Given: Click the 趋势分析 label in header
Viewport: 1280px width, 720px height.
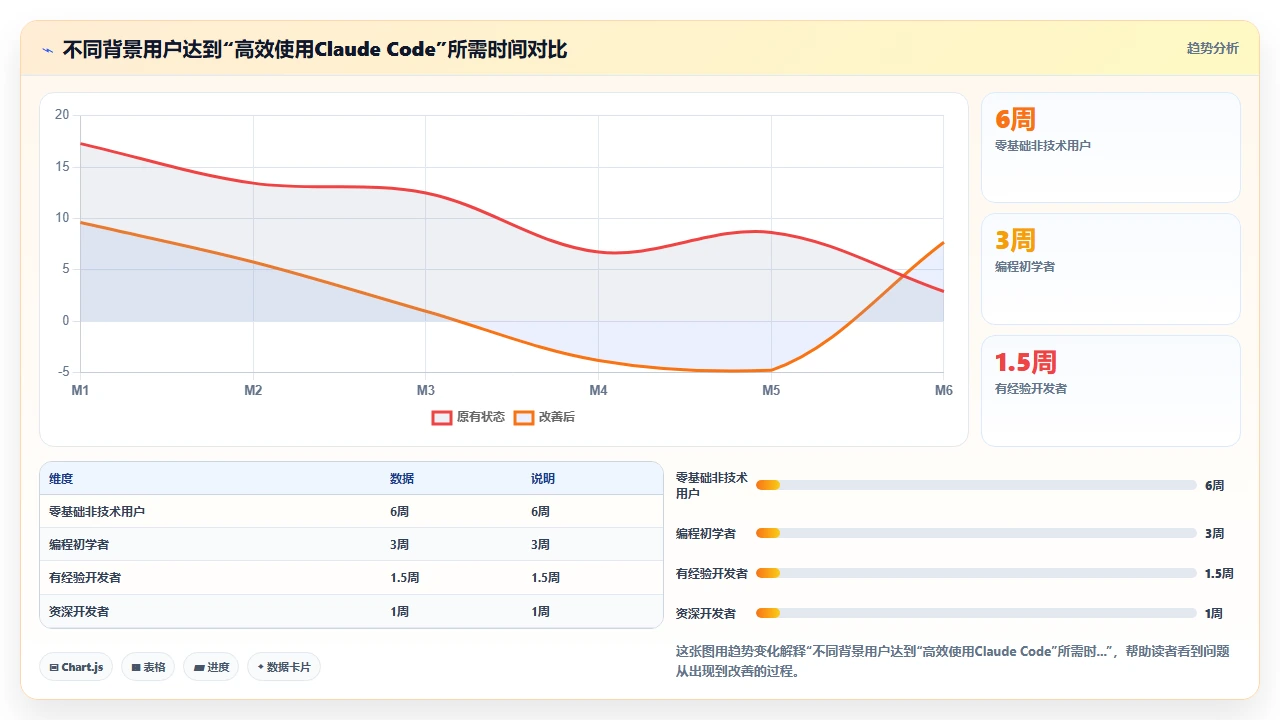Looking at the screenshot, I should tap(1212, 48).
